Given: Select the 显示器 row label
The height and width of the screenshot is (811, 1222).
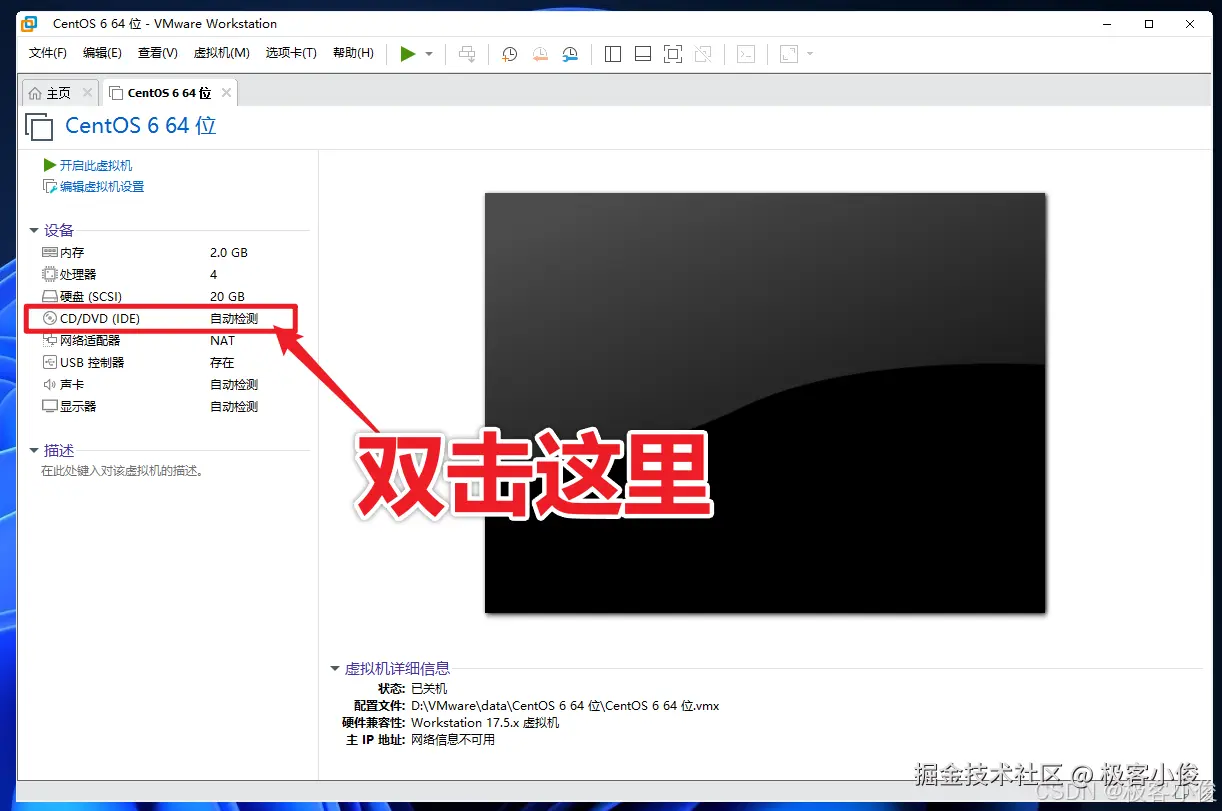Looking at the screenshot, I should click(x=78, y=407).
